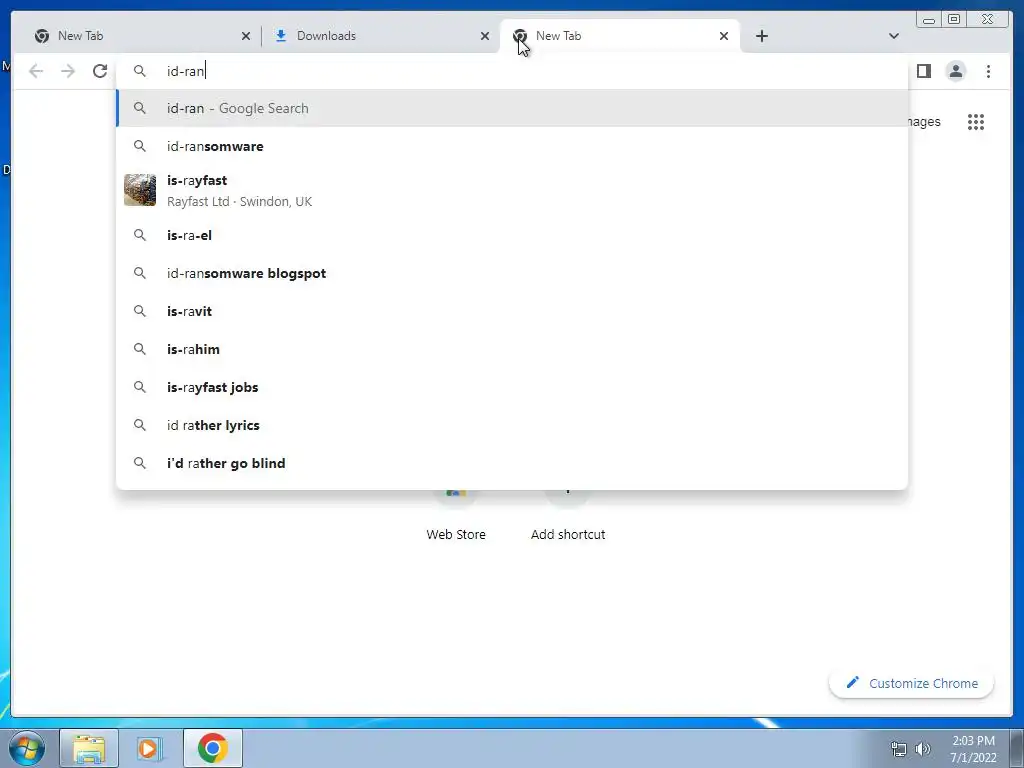Open the Windows Start menu
This screenshot has height=768, width=1024.
(x=27, y=748)
